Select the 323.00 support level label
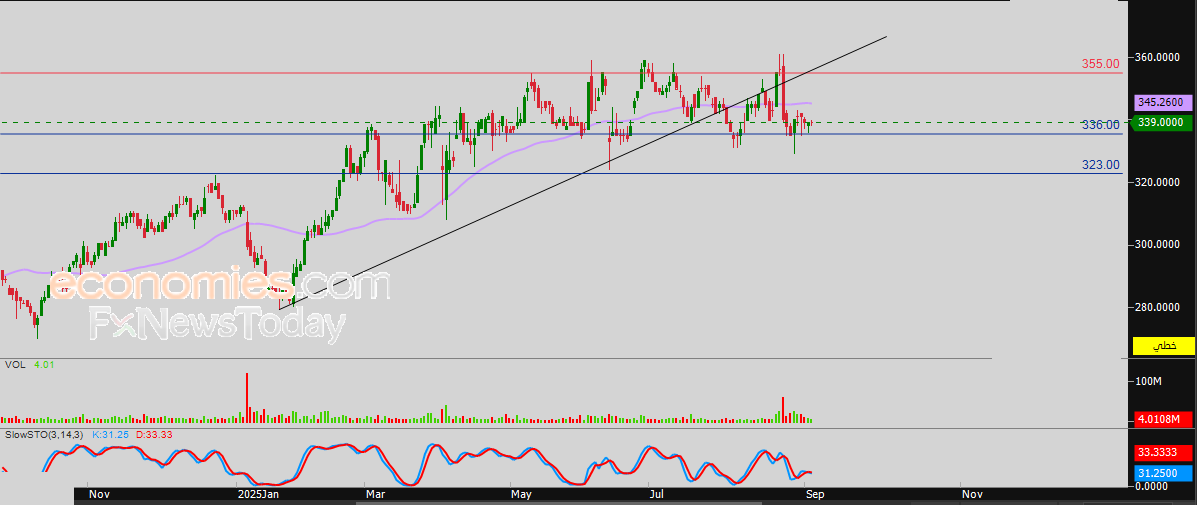The image size is (1197, 505). [1100, 165]
